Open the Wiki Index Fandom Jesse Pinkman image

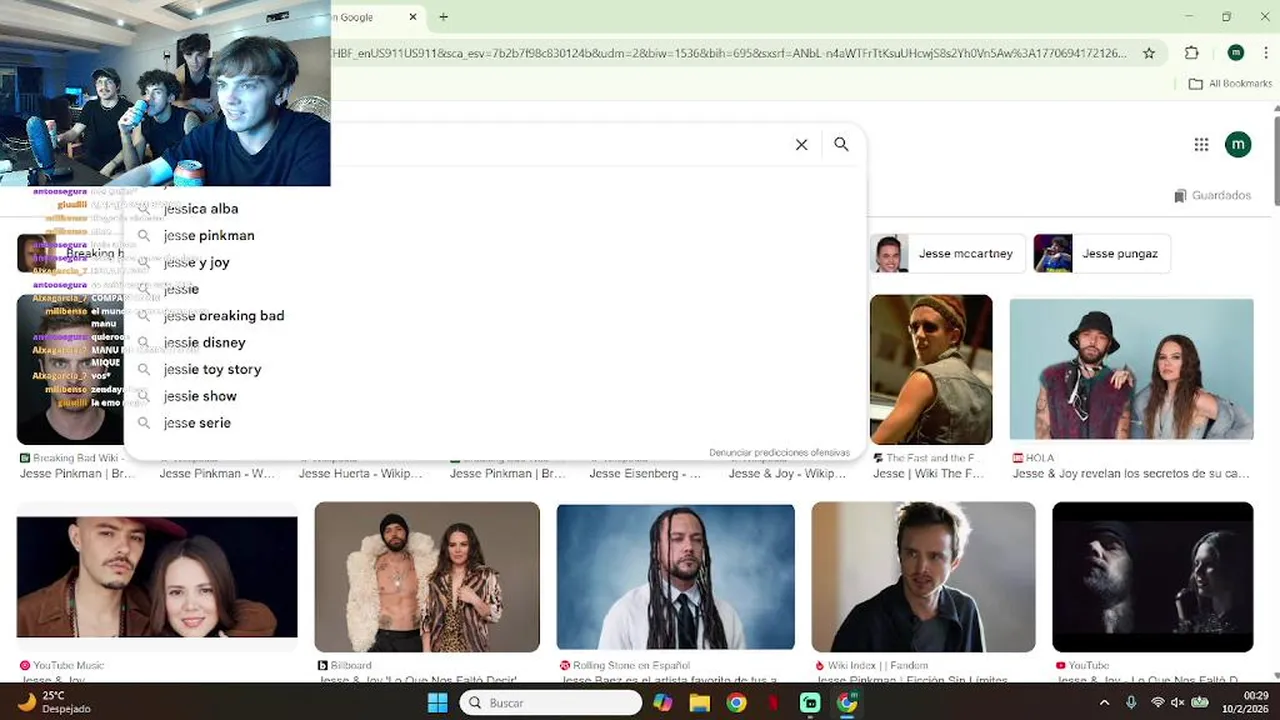923,577
